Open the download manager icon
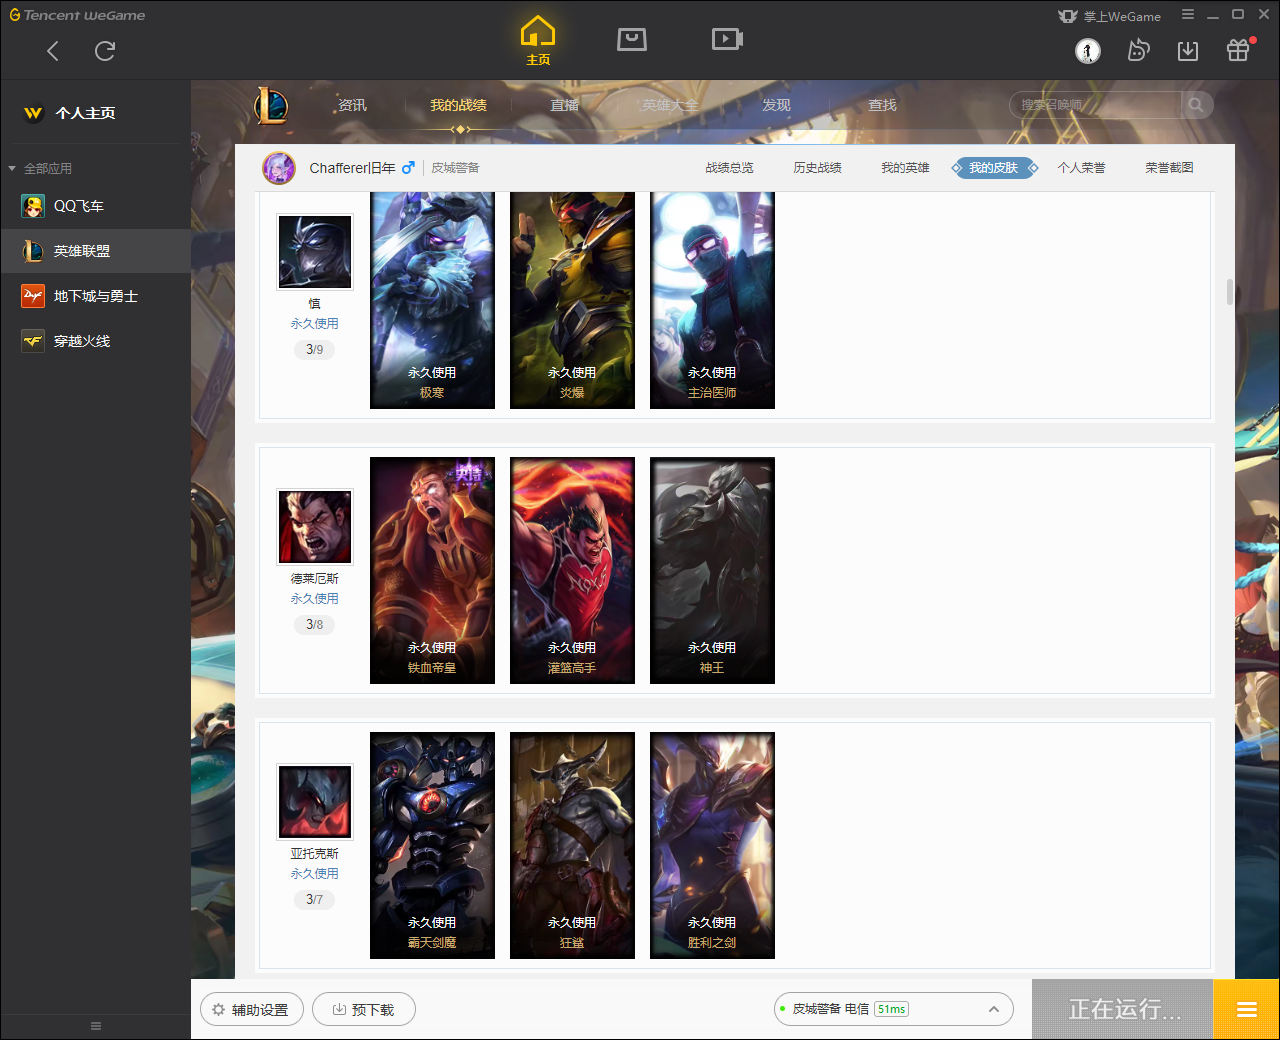 coord(1188,51)
